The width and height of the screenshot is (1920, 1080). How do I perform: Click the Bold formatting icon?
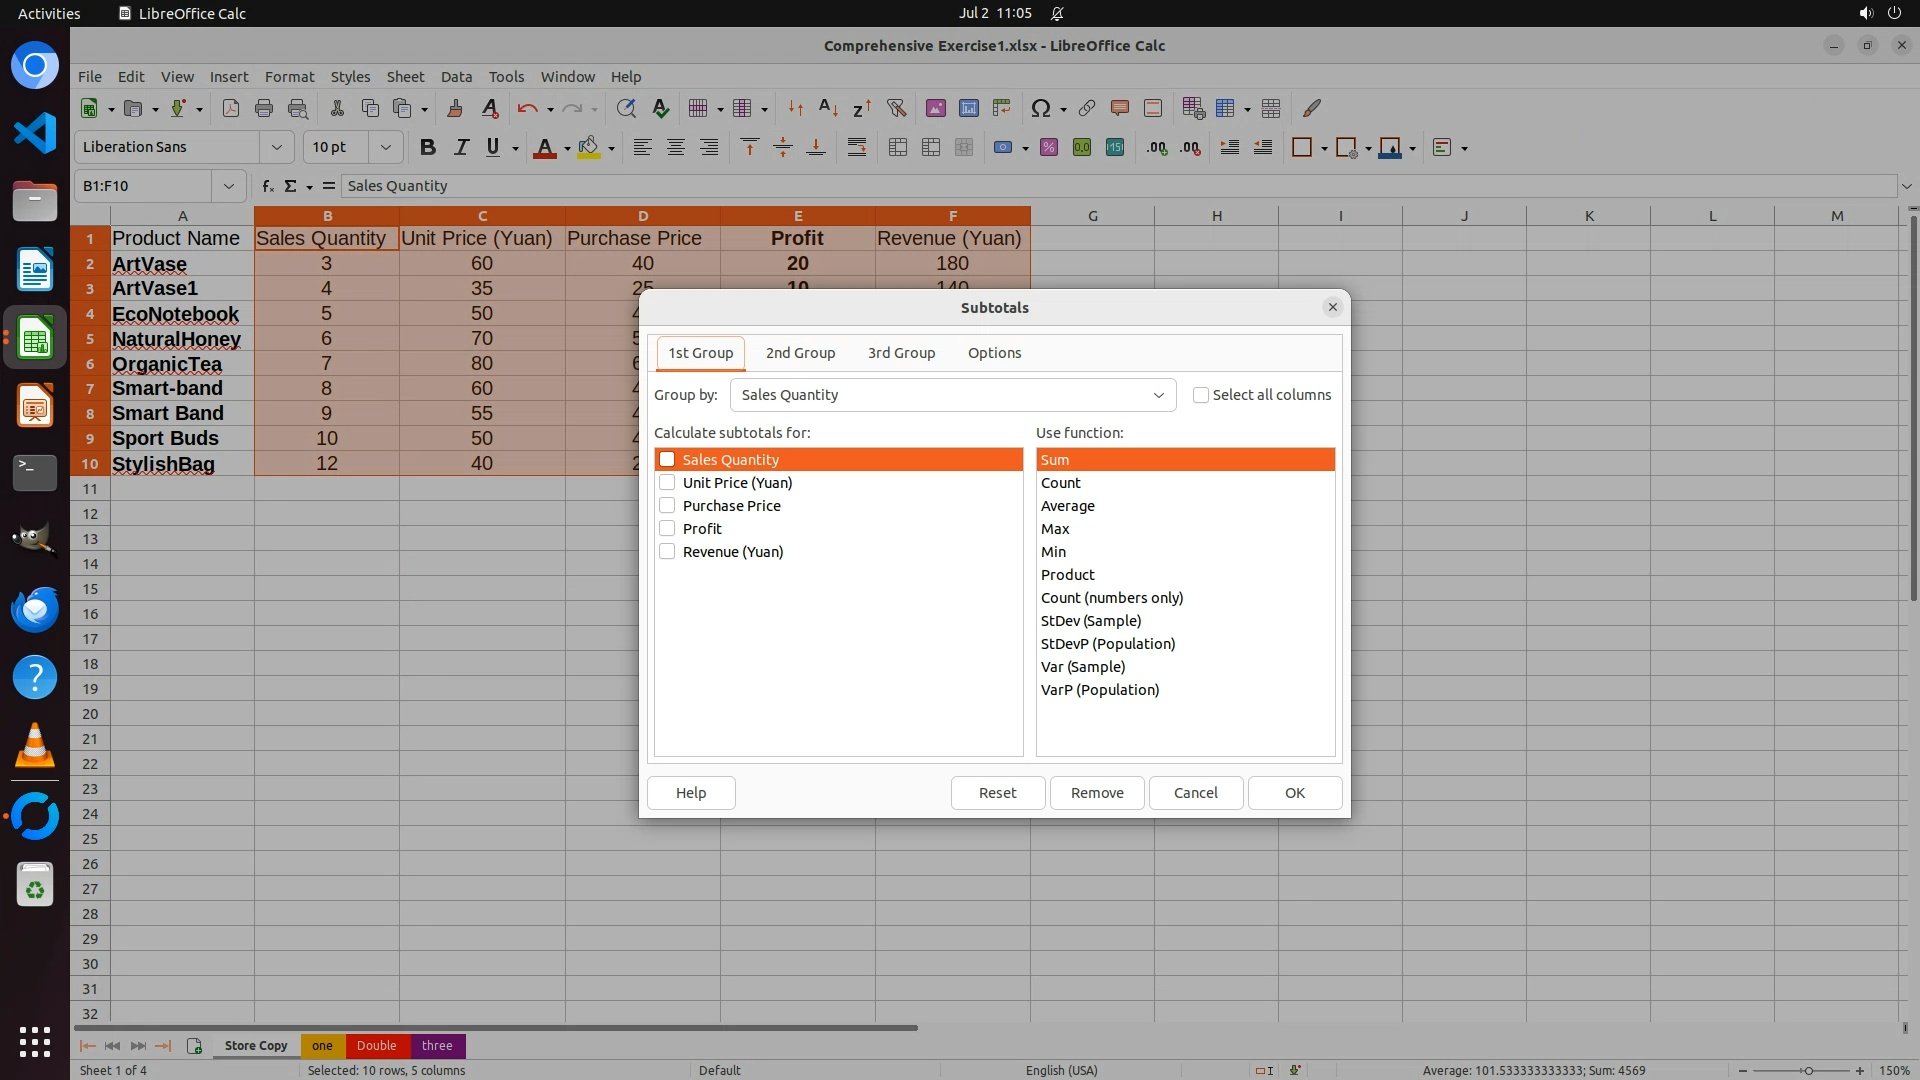428,147
